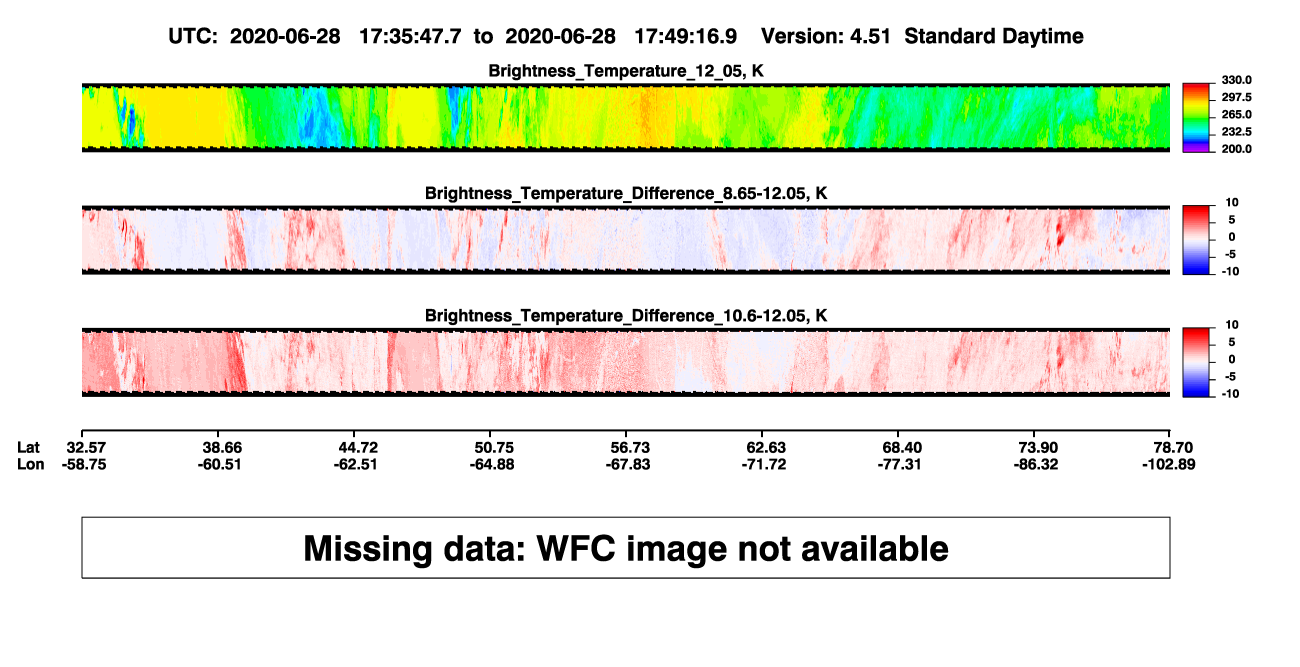Viewport: 1300px width, 667px height.
Task: Click latitude value 50.75
Action: click(x=493, y=446)
